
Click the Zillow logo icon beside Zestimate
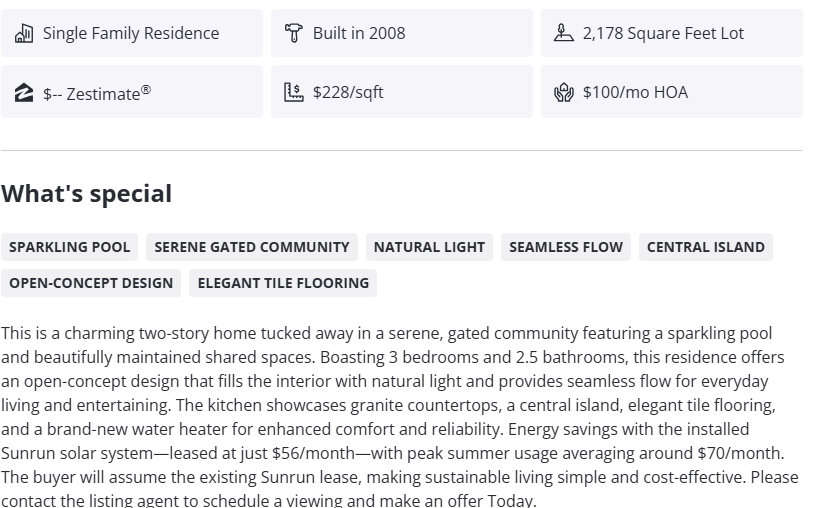(x=24, y=93)
